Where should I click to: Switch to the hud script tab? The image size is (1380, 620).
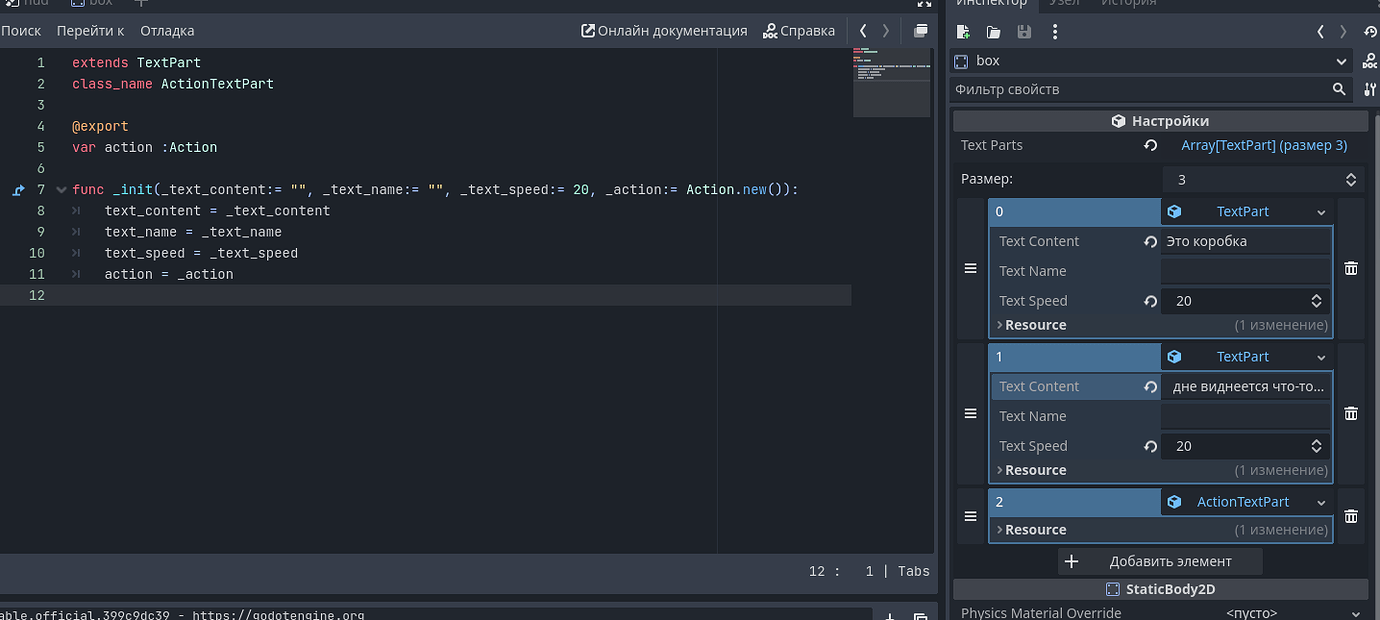click(30, 3)
